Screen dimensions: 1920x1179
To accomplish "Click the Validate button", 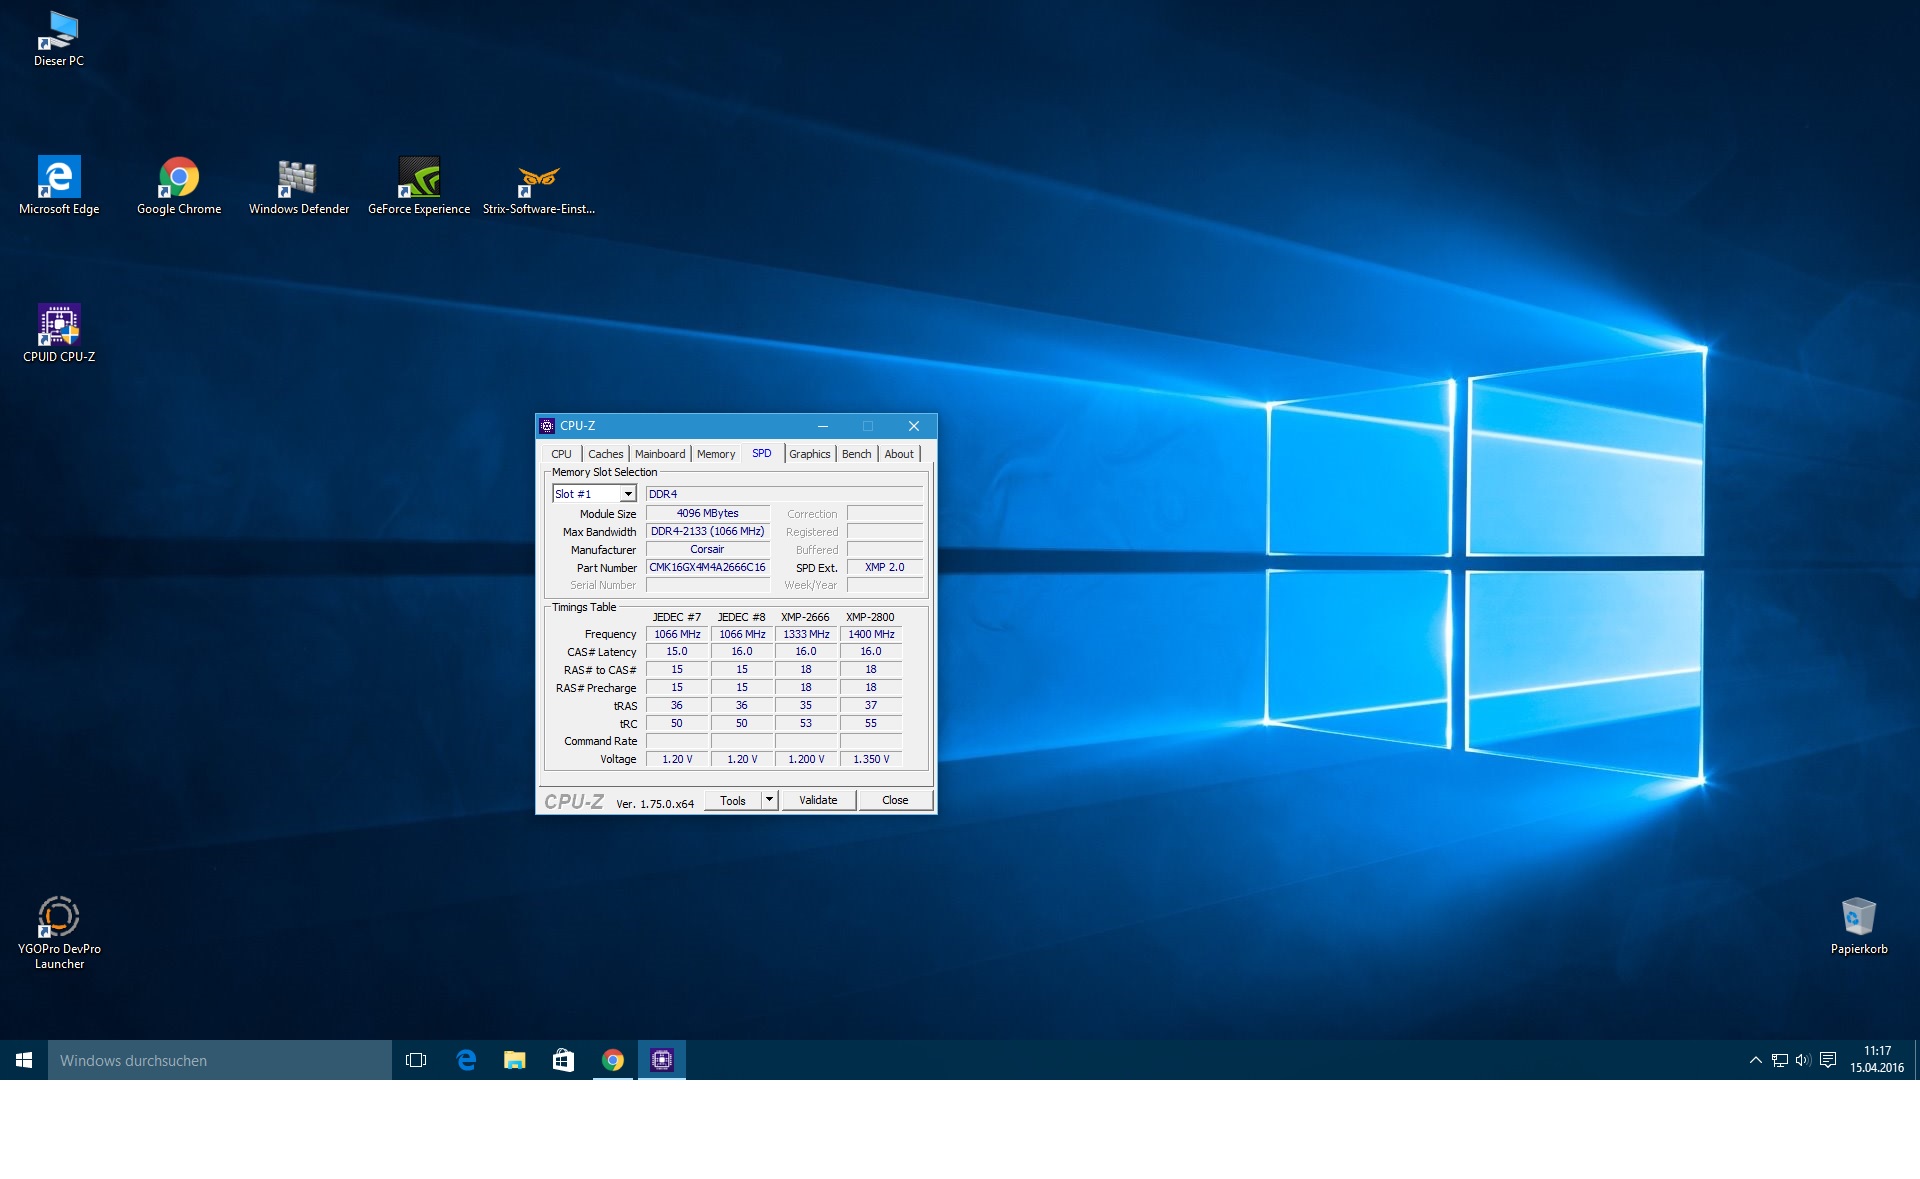I will [x=818, y=800].
